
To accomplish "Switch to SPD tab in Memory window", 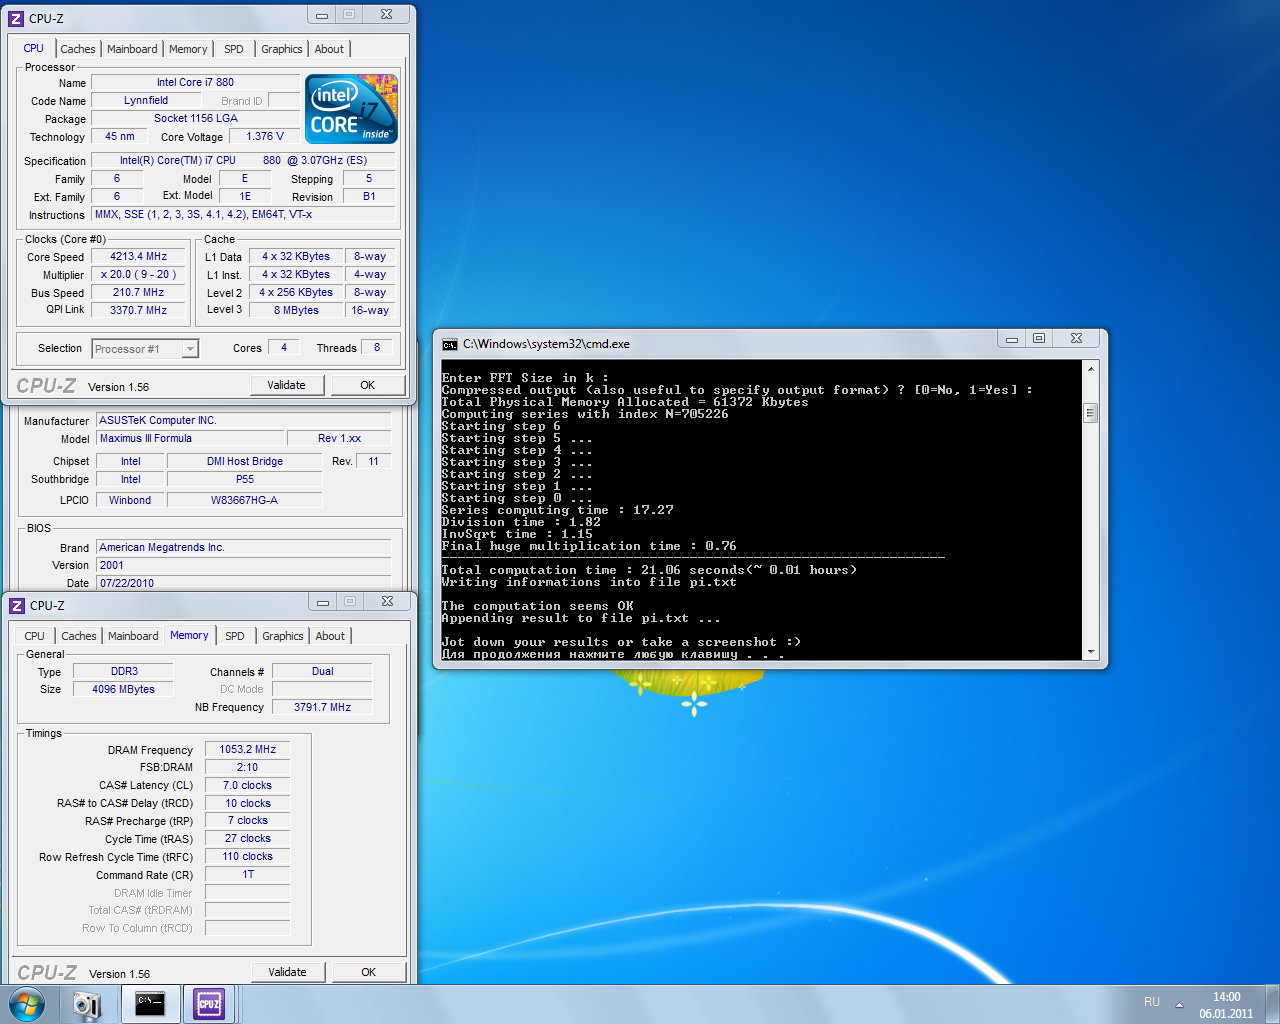I will coord(235,636).
